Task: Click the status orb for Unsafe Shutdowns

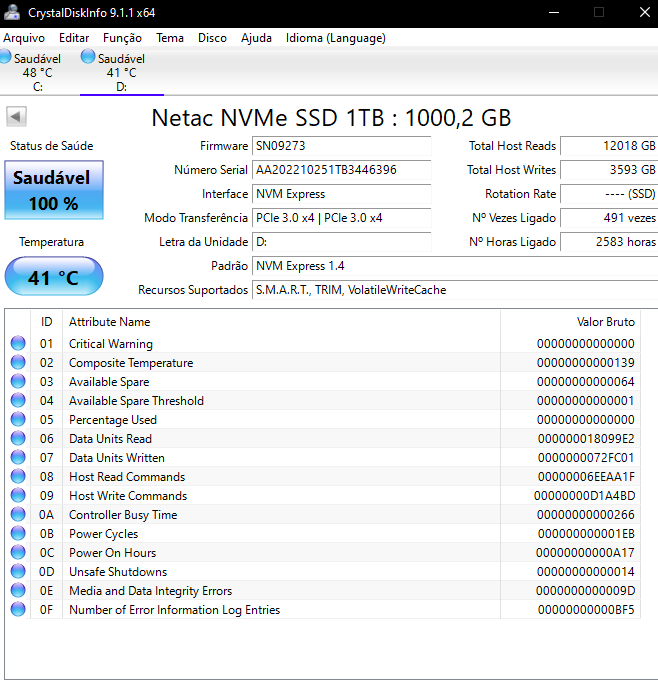Action: pos(18,571)
